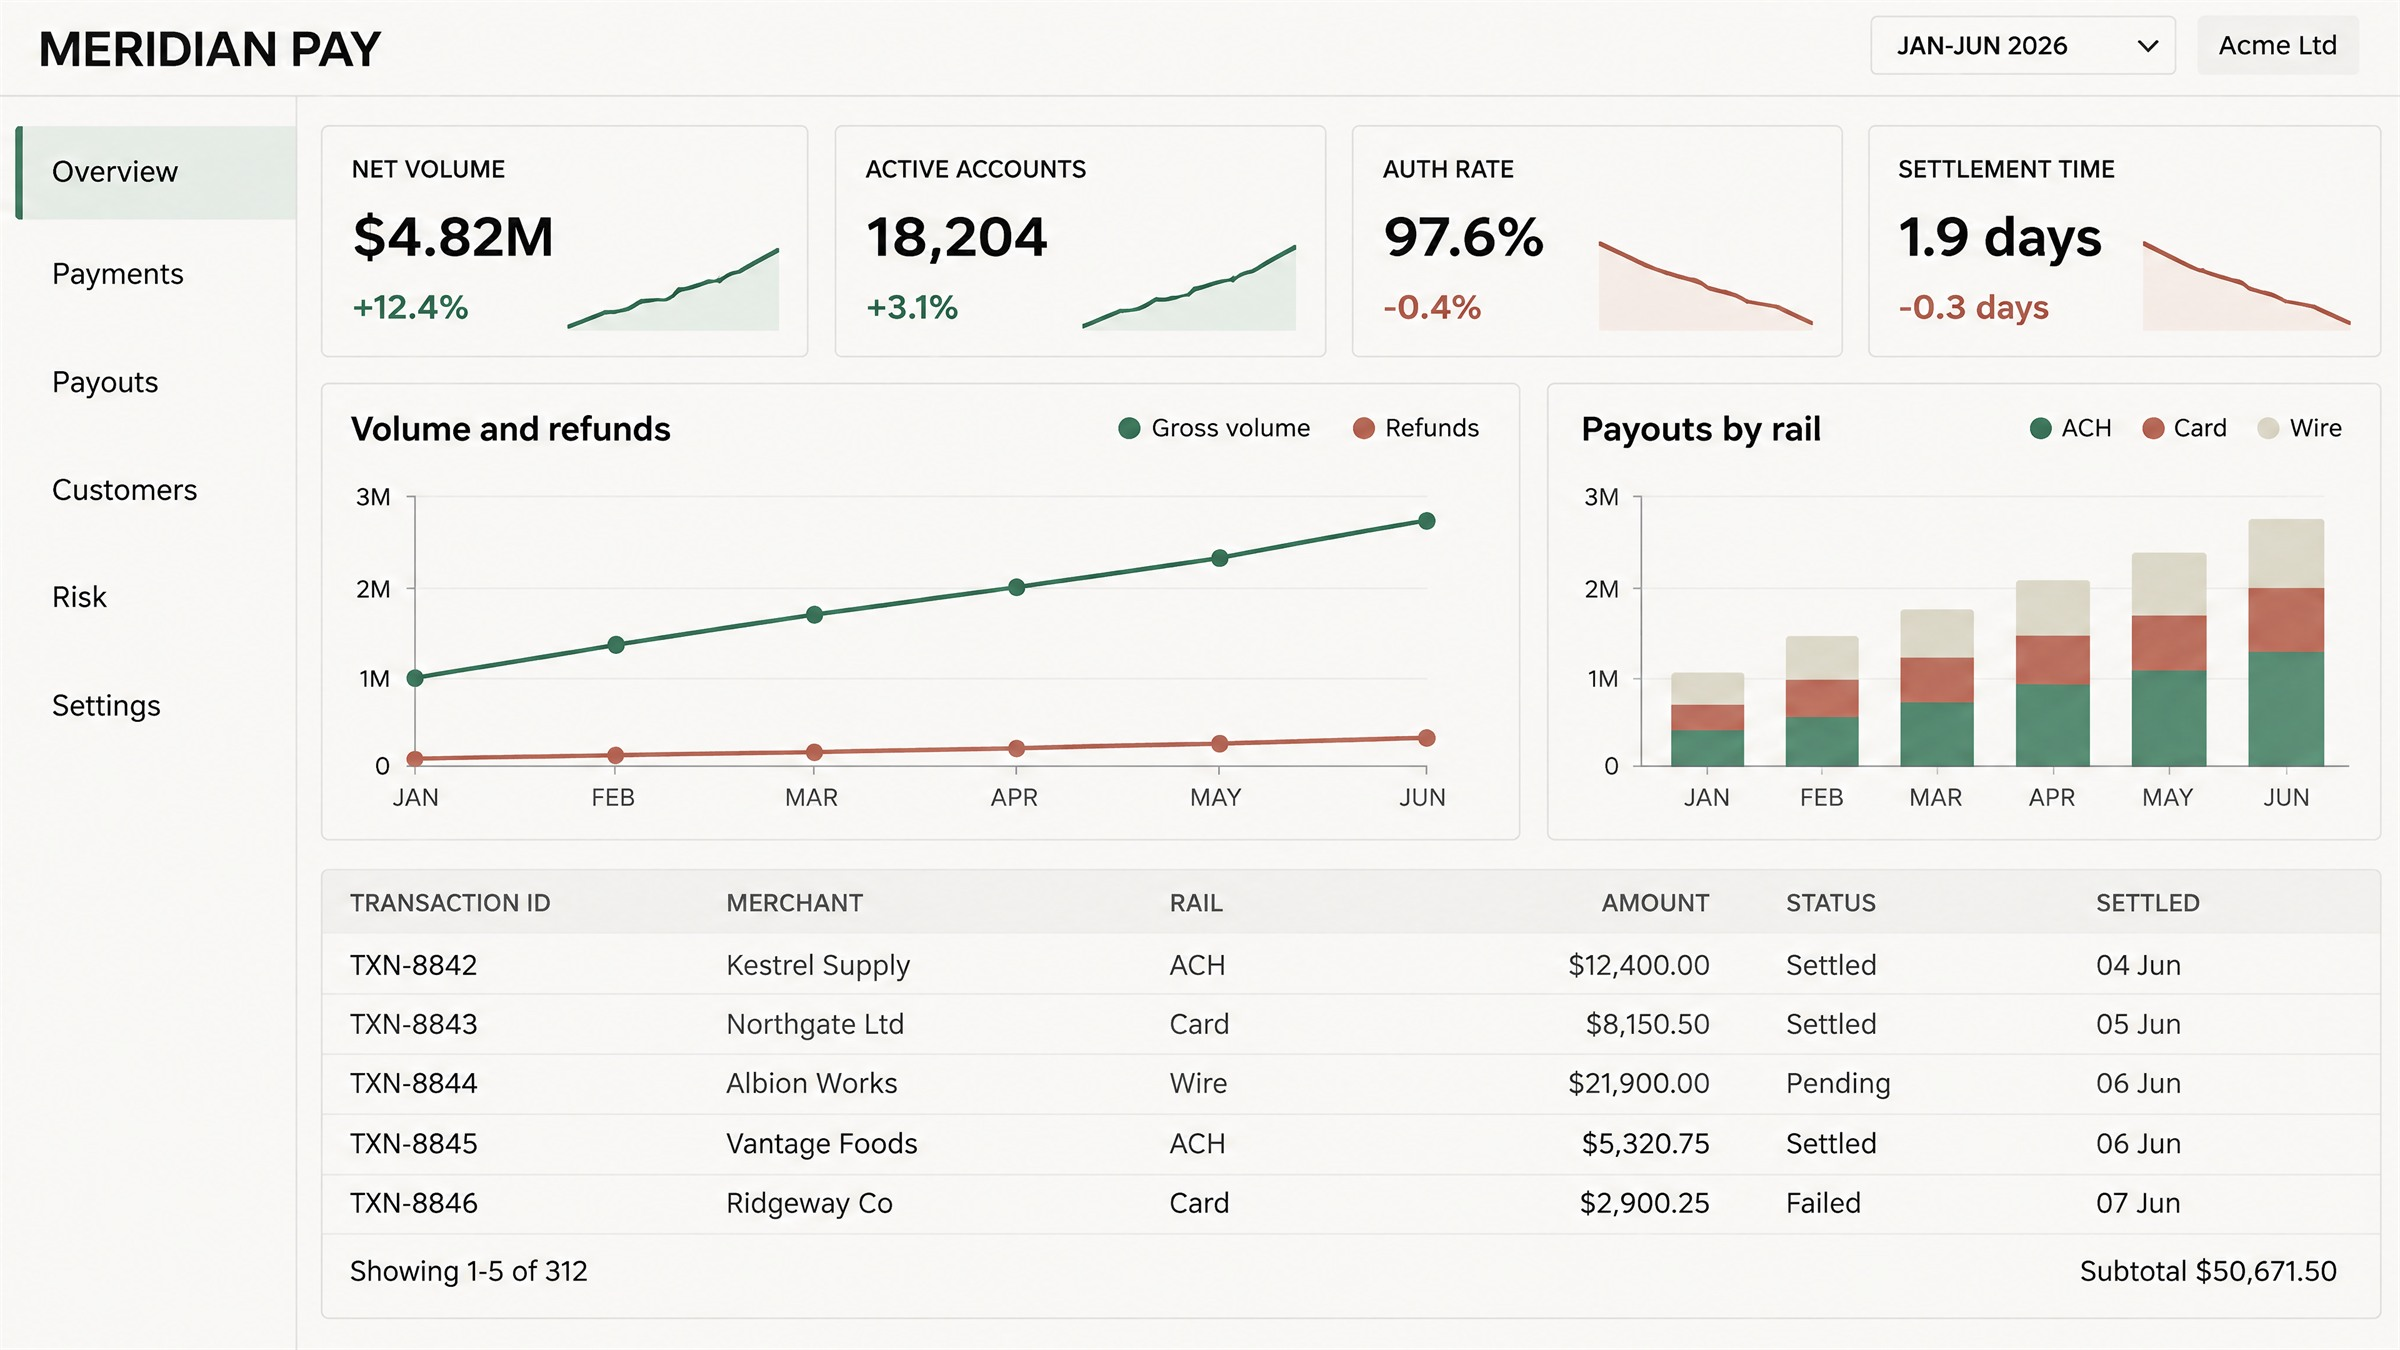This screenshot has width=2400, height=1350.
Task: Click the Acme Ltd account button
Action: [2277, 46]
